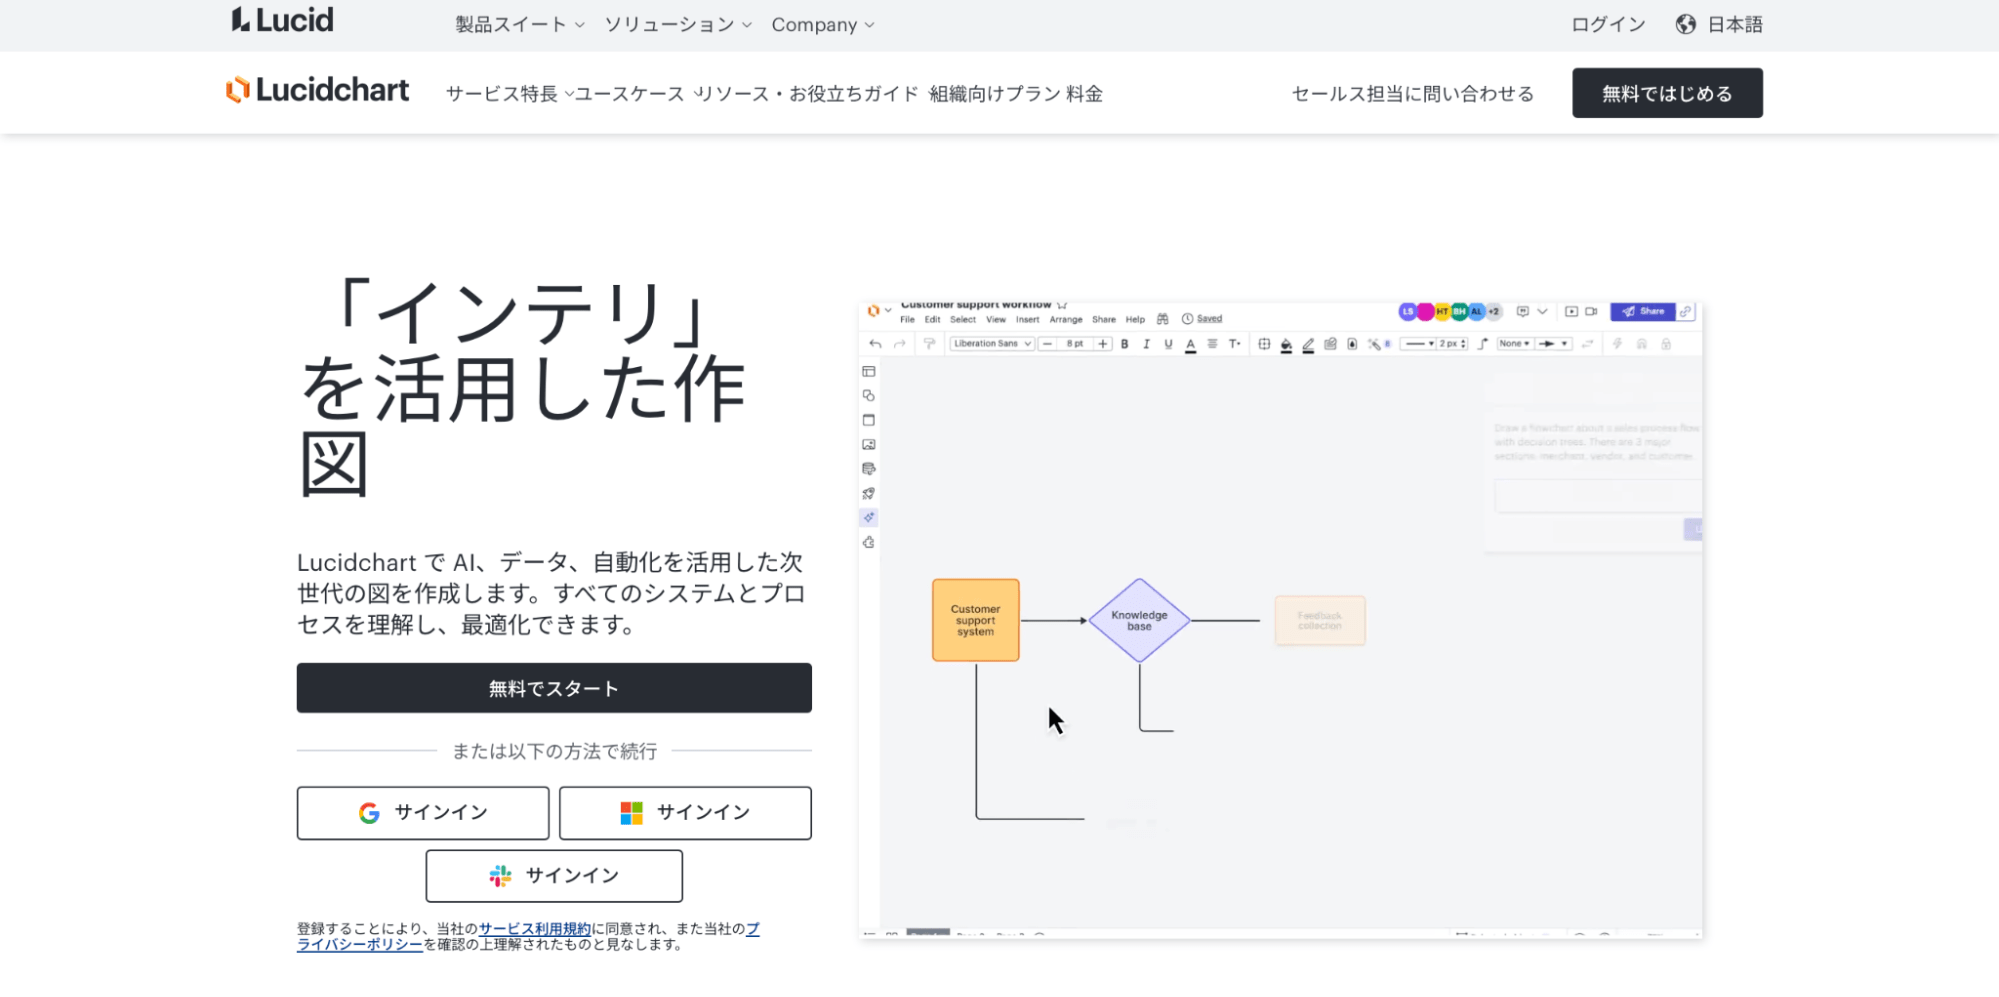
Task: Open text alignment icon in preview toolbar
Action: [x=1212, y=344]
